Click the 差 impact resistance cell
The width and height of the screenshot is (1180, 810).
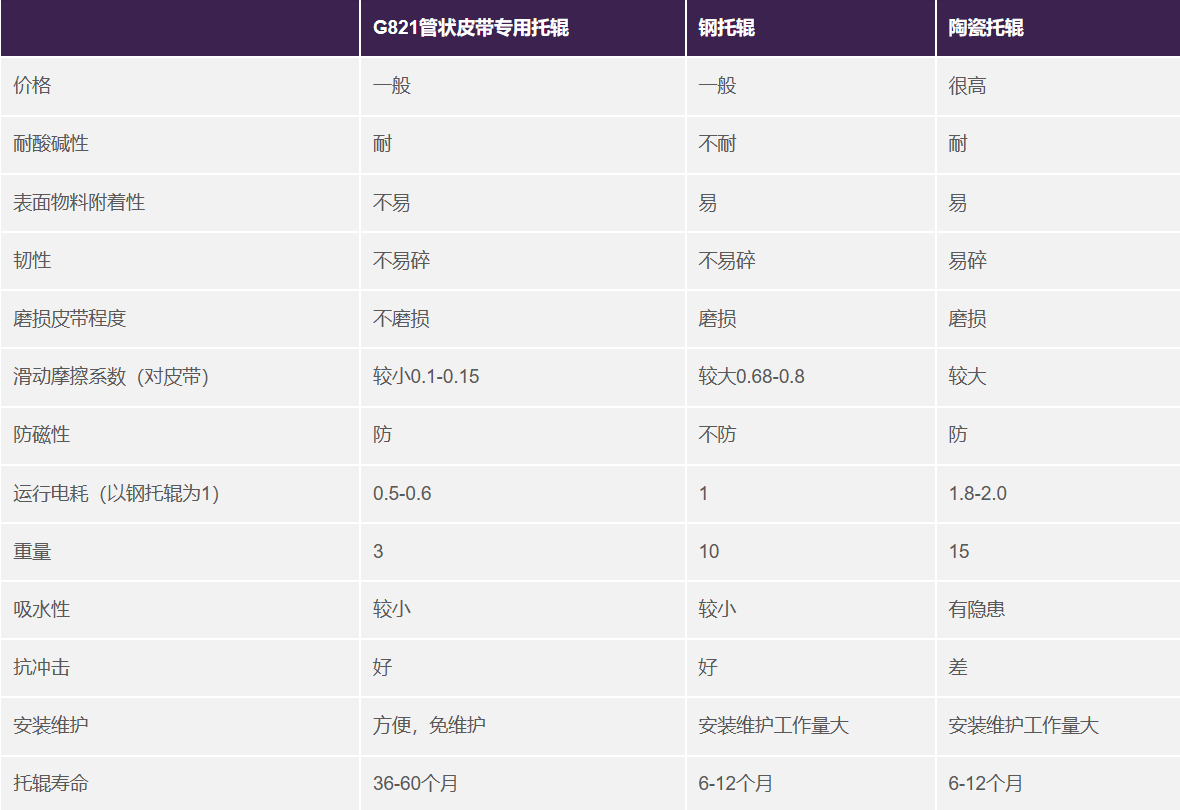coord(958,667)
